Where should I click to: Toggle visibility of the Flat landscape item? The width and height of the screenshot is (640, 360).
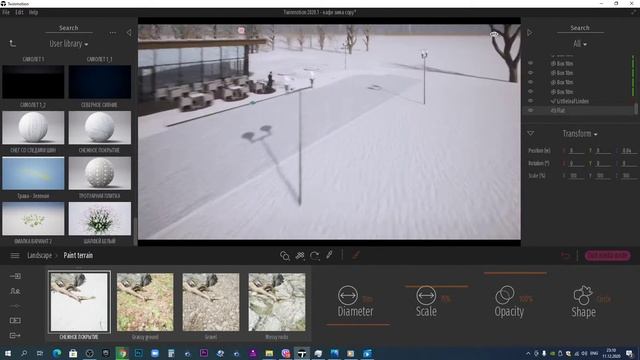coord(530,110)
